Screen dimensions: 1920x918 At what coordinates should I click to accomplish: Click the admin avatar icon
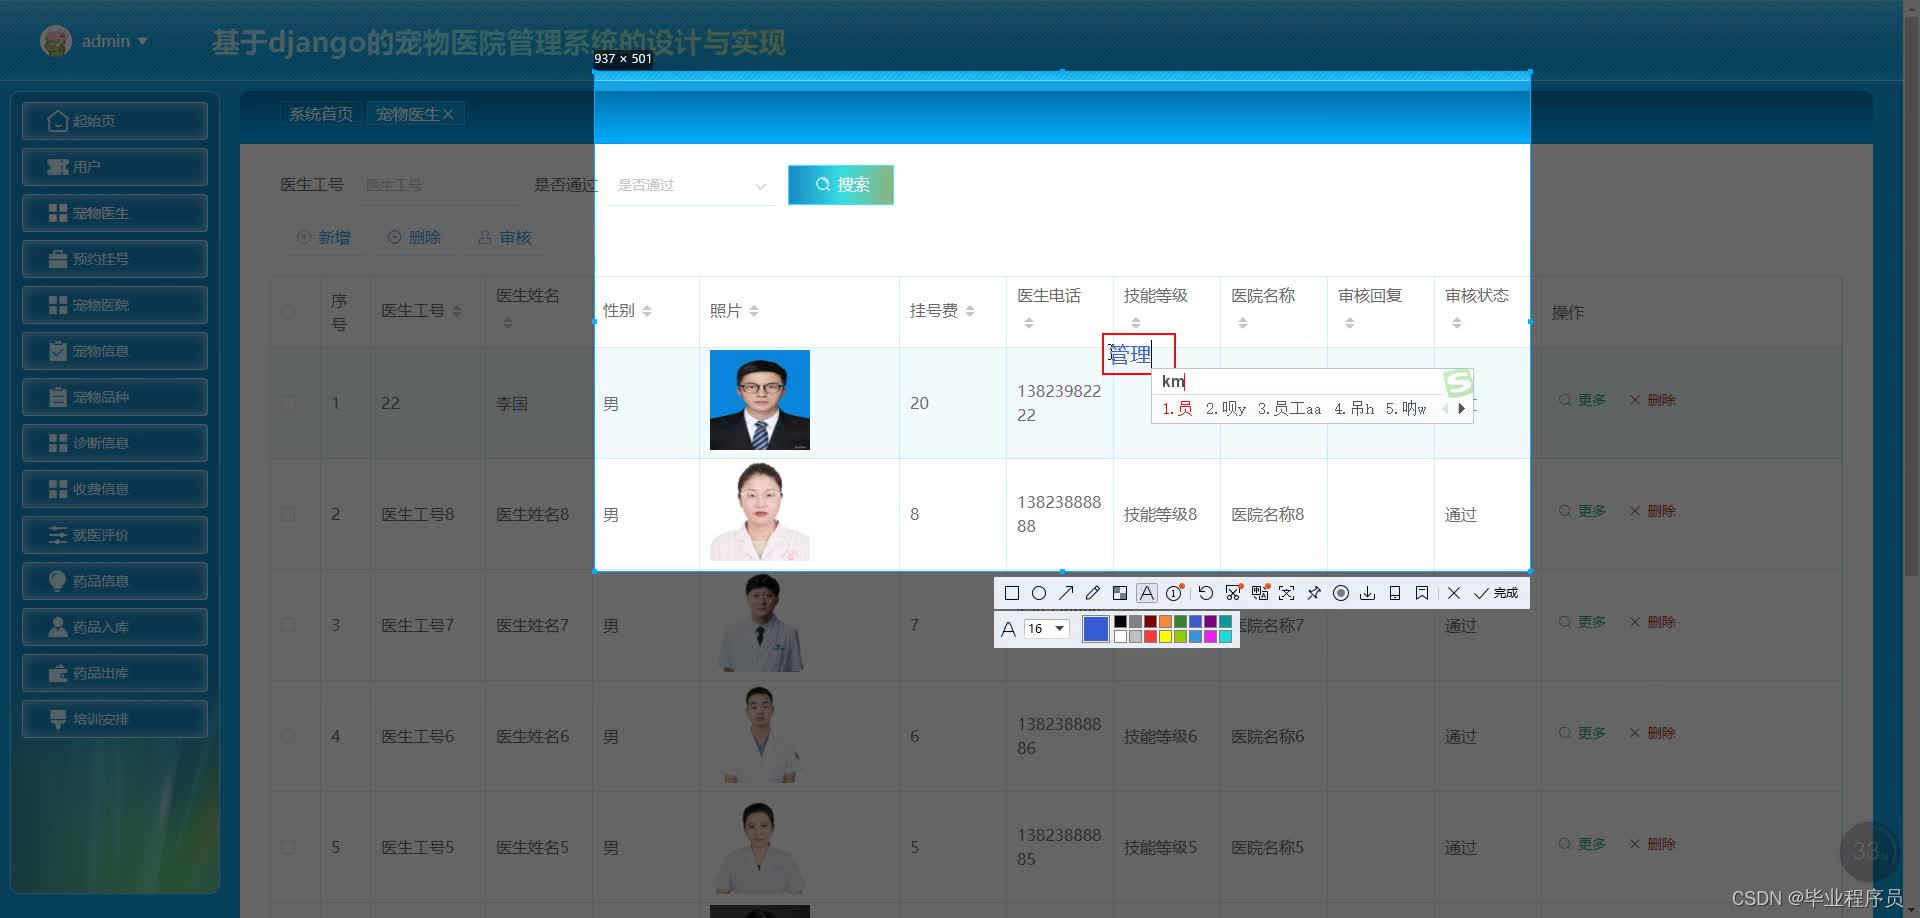click(56, 41)
